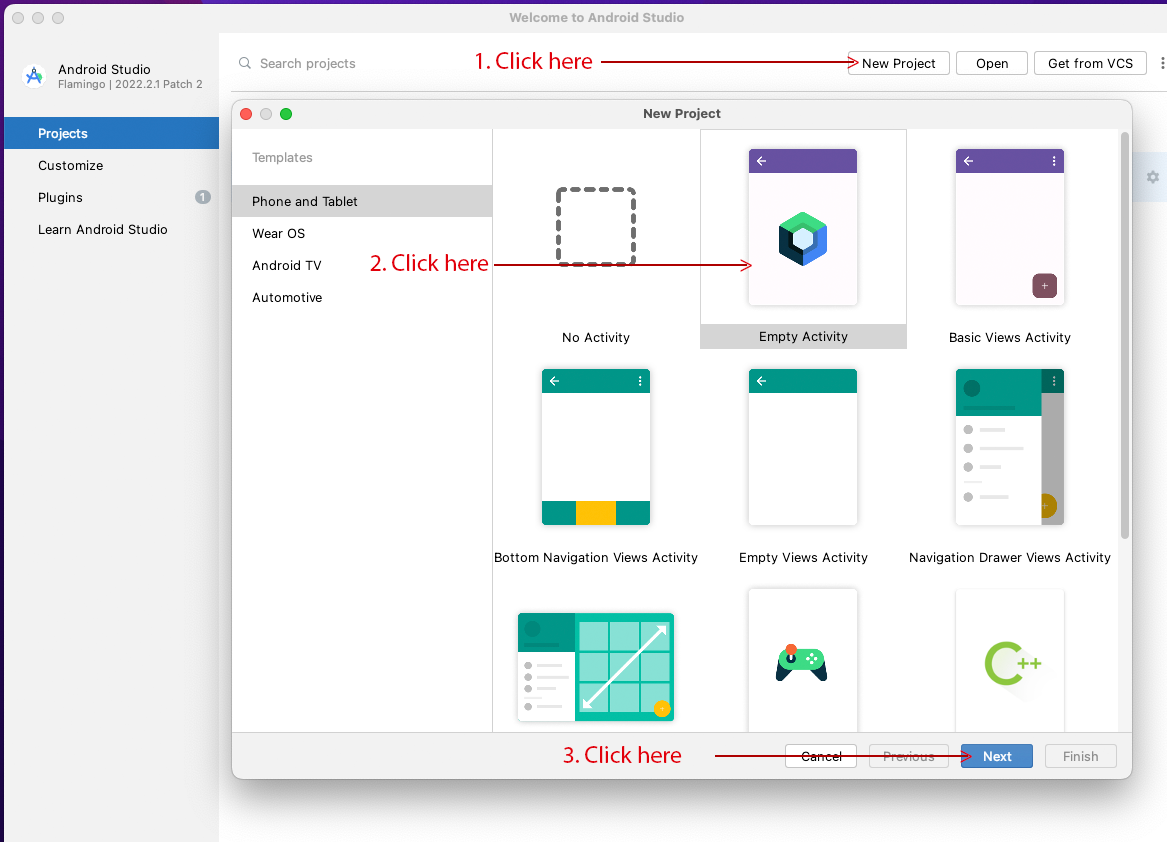Click the Android Studio logo icon
This screenshot has height=842, width=1167.
click(x=34, y=76)
